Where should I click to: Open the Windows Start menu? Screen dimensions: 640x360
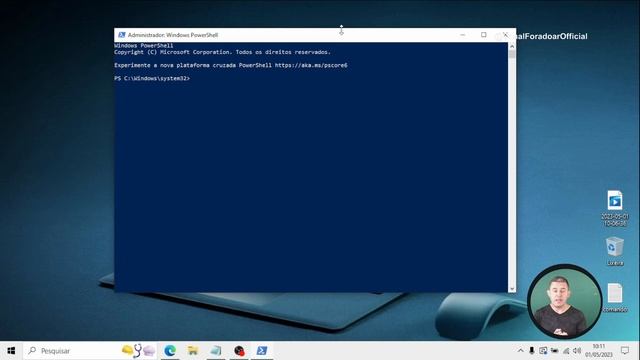[11, 351]
